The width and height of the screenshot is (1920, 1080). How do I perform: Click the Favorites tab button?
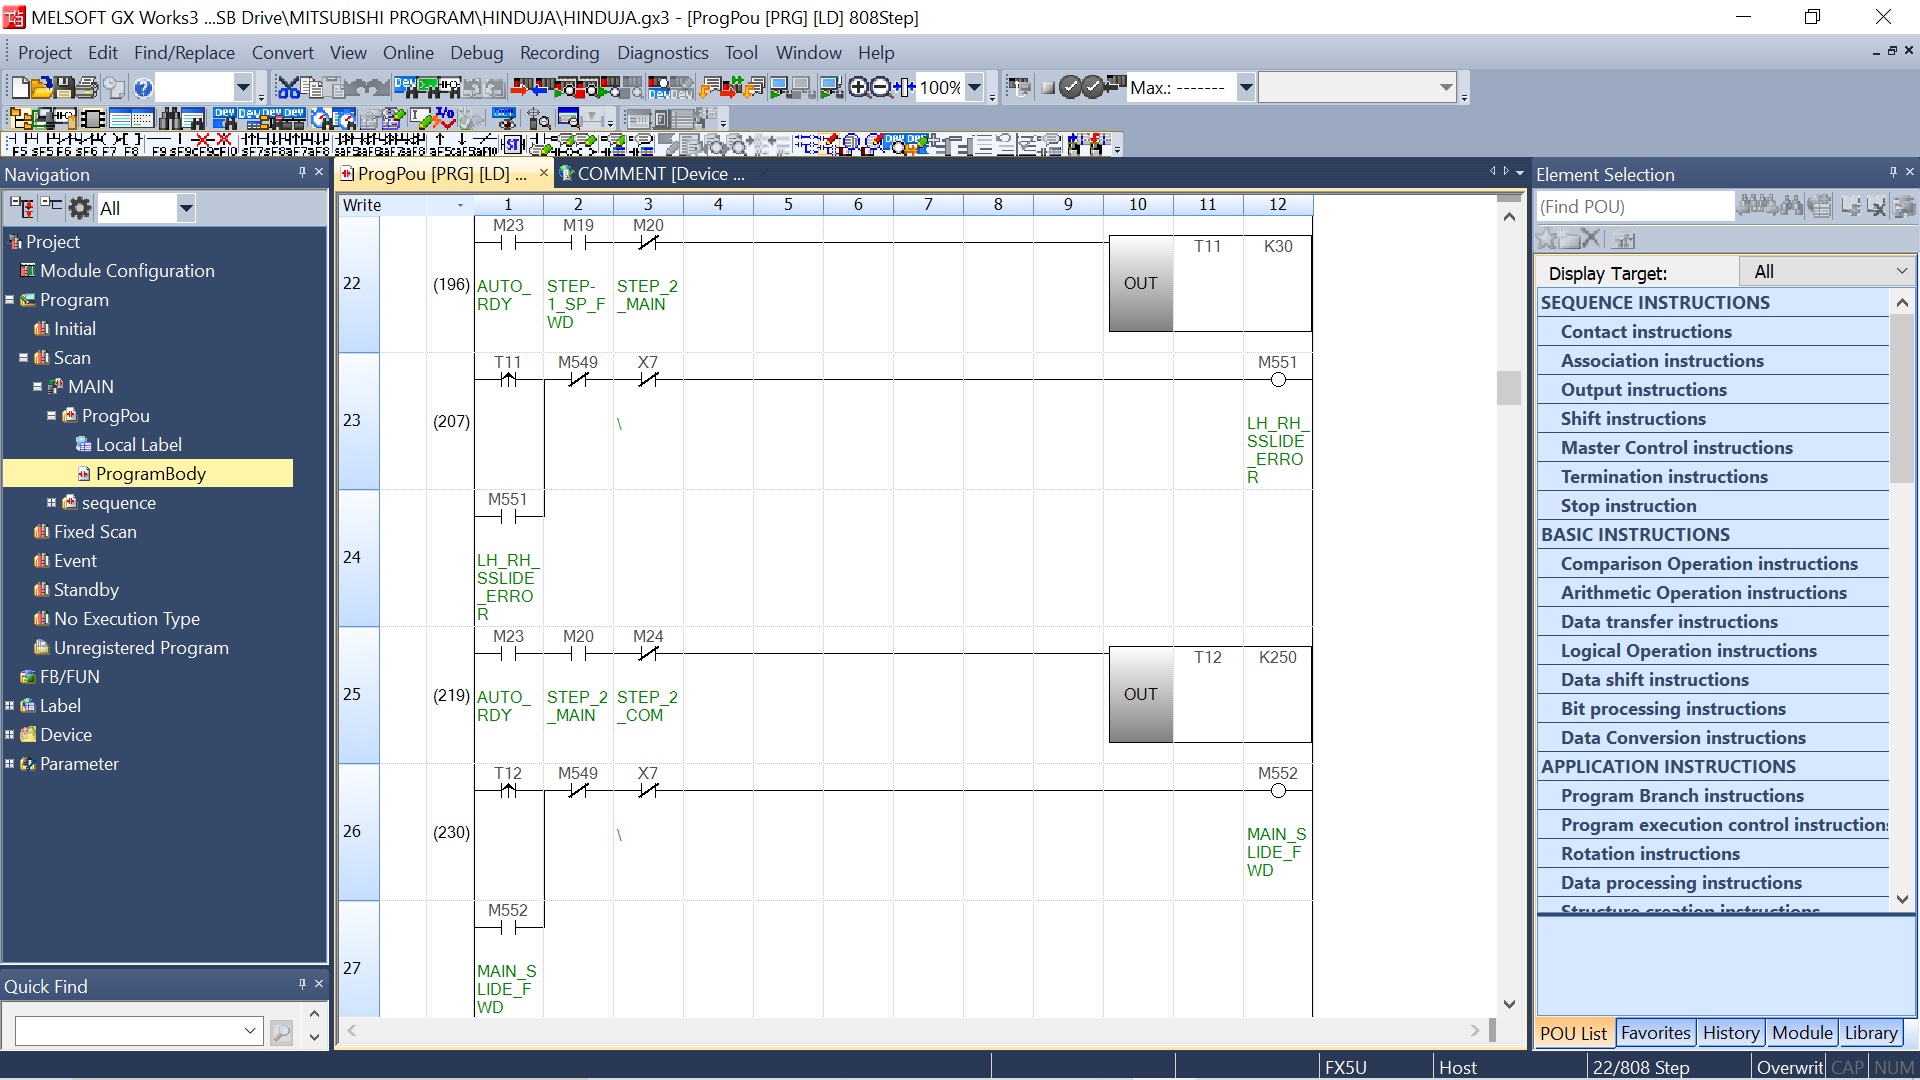1655,1033
